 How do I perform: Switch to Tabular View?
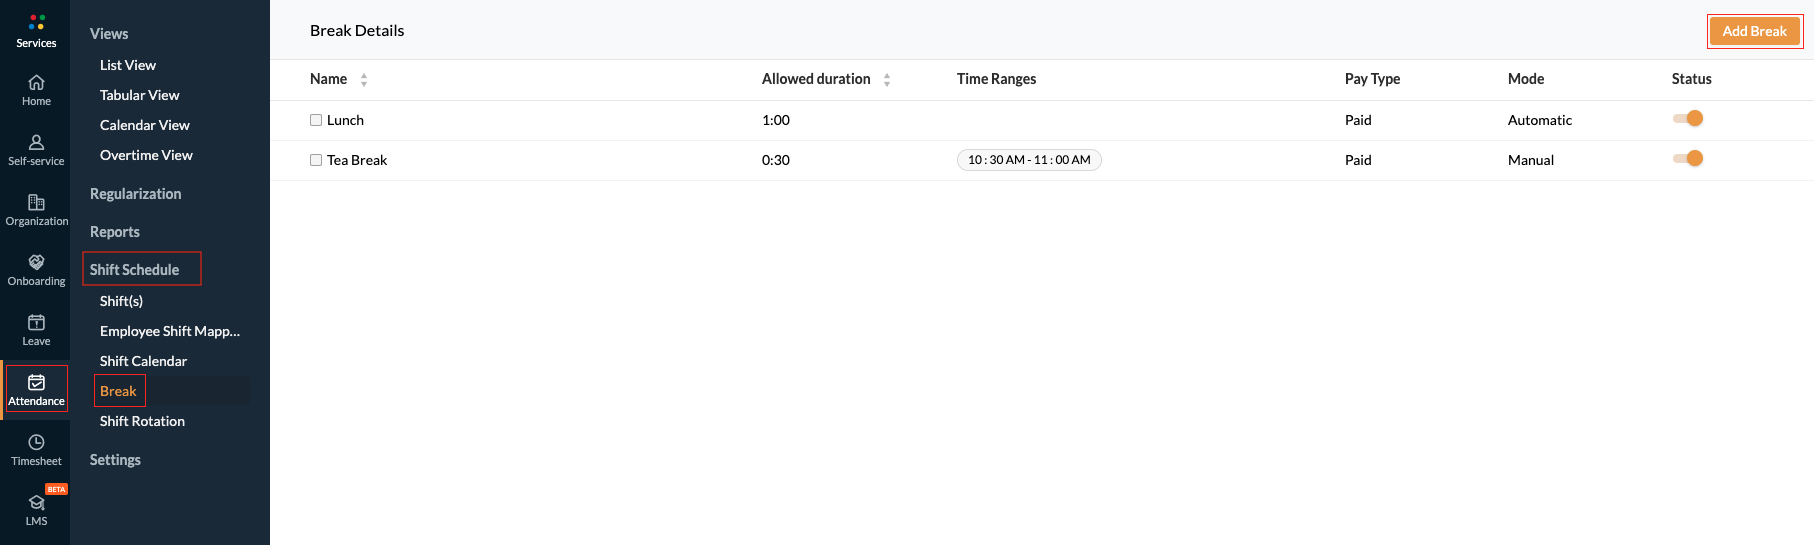coord(140,95)
